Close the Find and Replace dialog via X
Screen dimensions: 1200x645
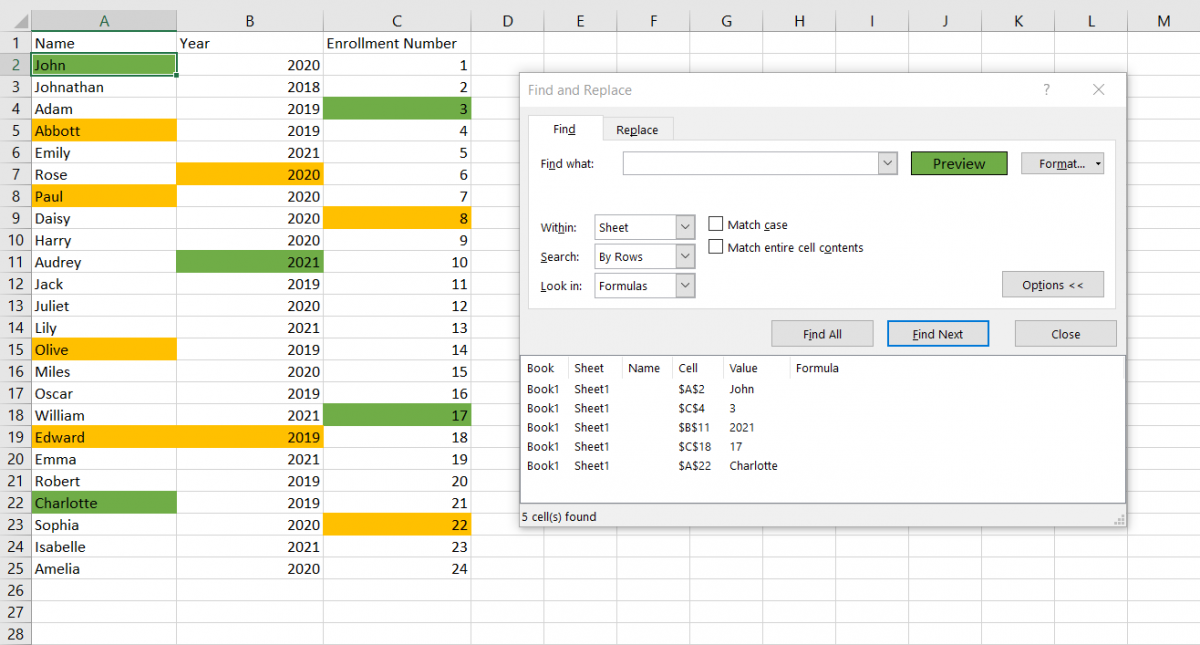pos(1098,90)
